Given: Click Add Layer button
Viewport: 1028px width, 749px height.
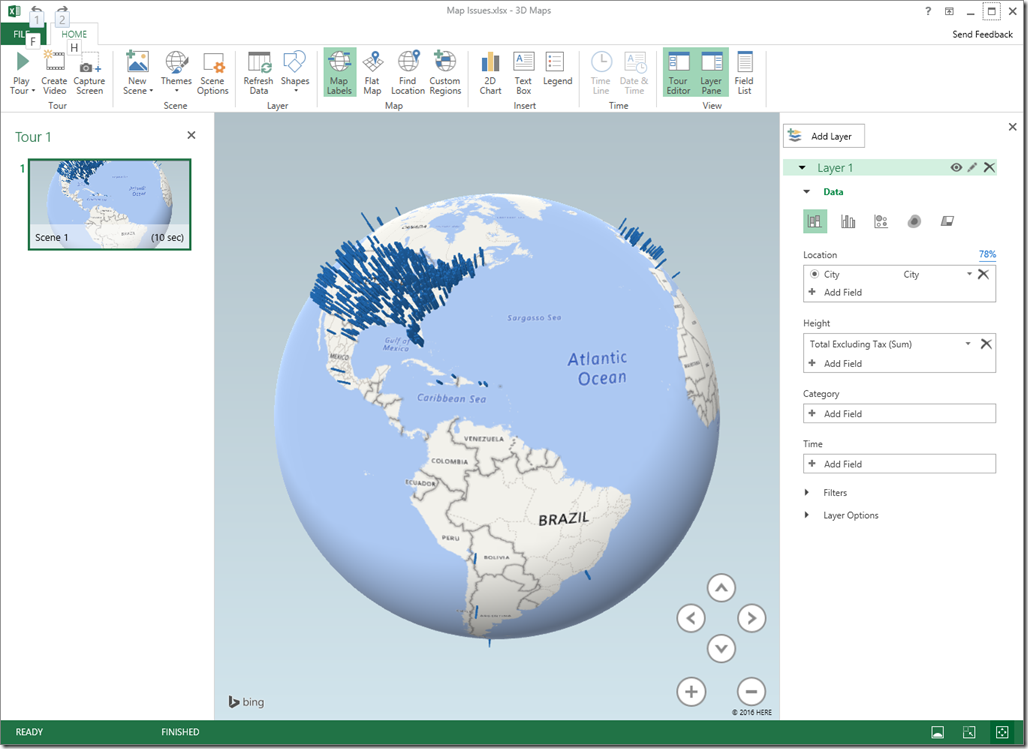Looking at the screenshot, I should click(x=824, y=136).
